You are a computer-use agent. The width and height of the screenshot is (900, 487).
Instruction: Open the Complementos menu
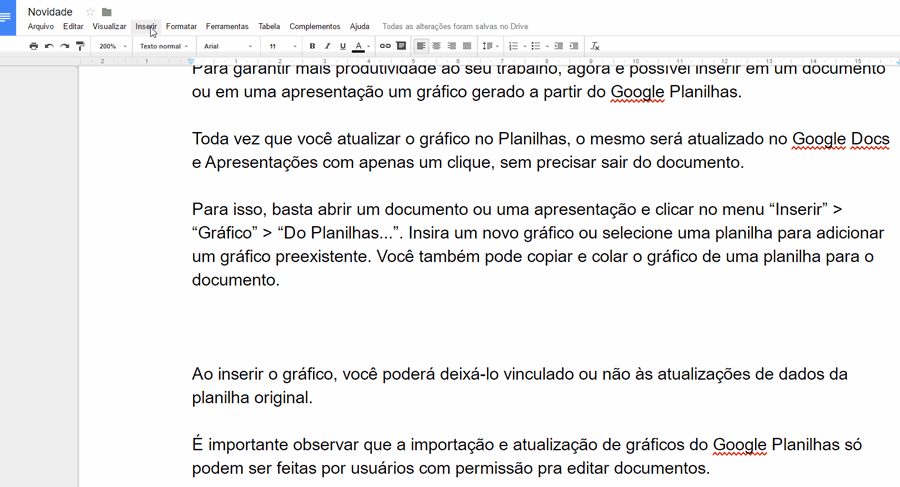[x=315, y=26]
